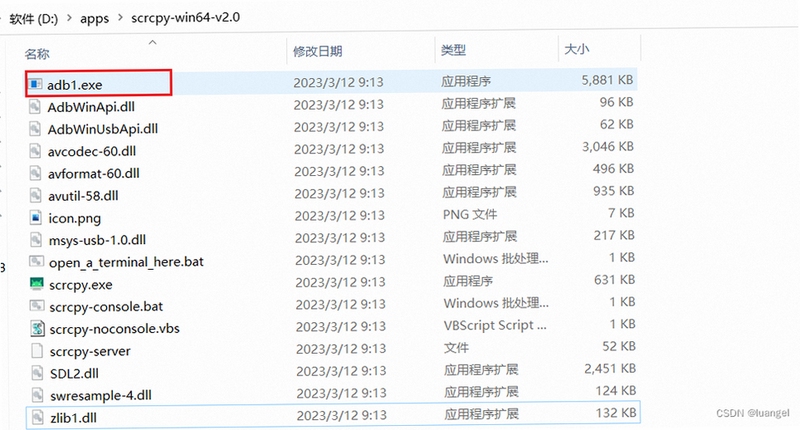Click the swresample-4.dll file icon
Screen dimensions: 800x430
[37, 395]
